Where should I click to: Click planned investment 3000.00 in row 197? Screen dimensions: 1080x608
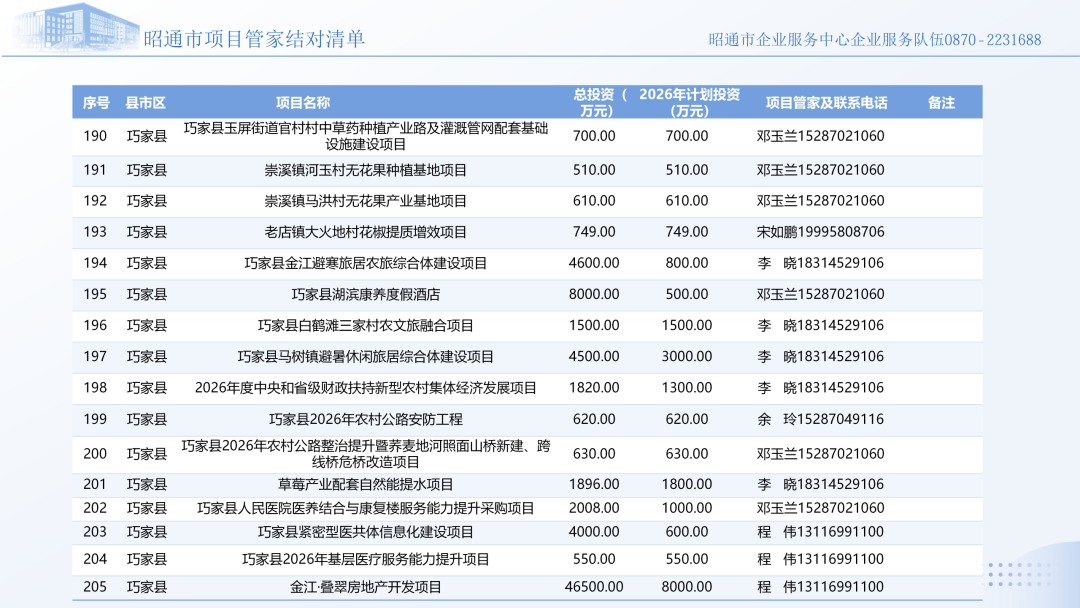687,357
